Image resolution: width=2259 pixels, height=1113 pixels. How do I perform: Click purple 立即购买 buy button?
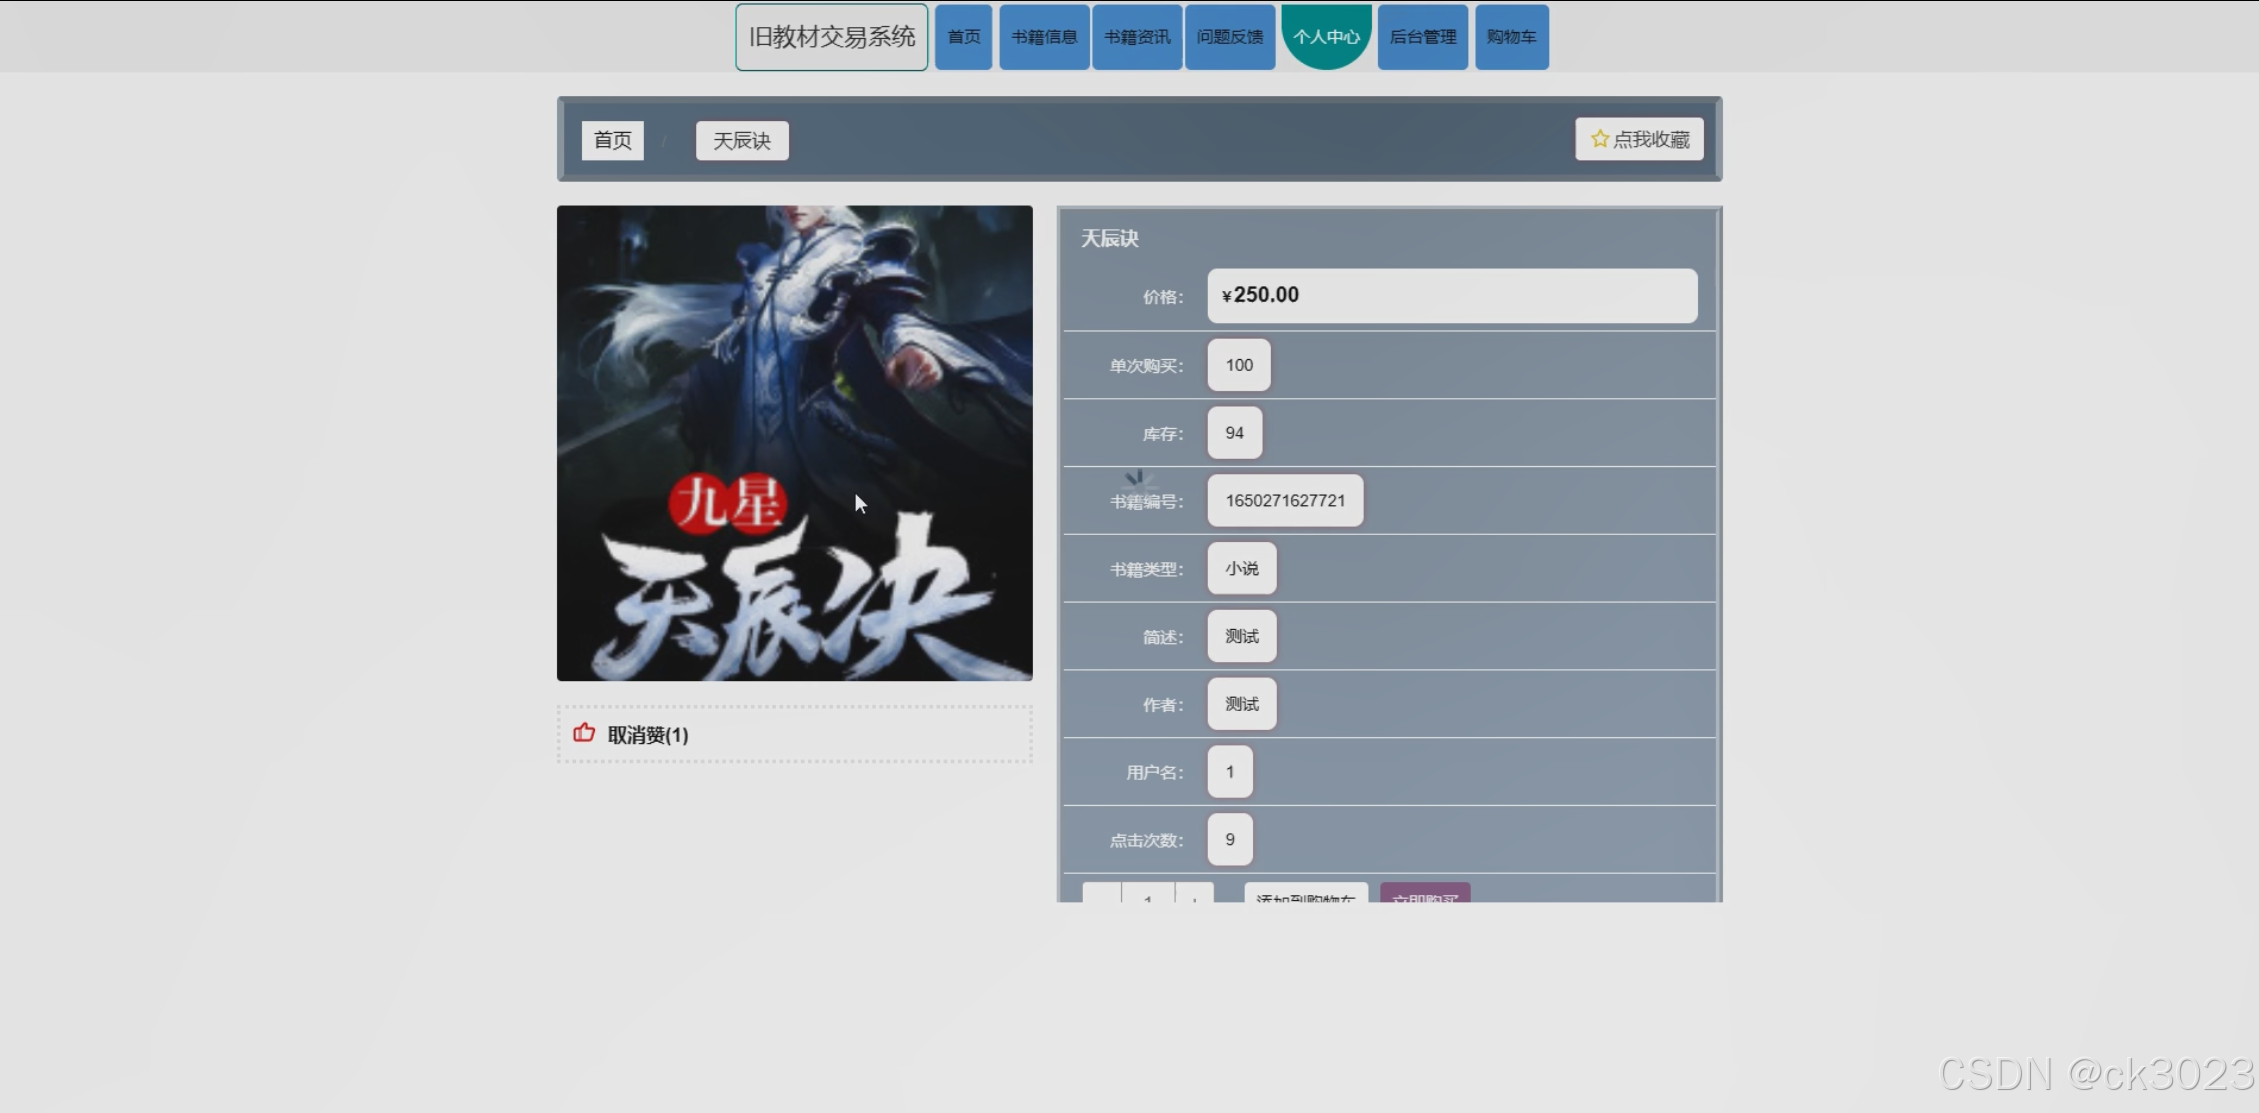point(1424,894)
